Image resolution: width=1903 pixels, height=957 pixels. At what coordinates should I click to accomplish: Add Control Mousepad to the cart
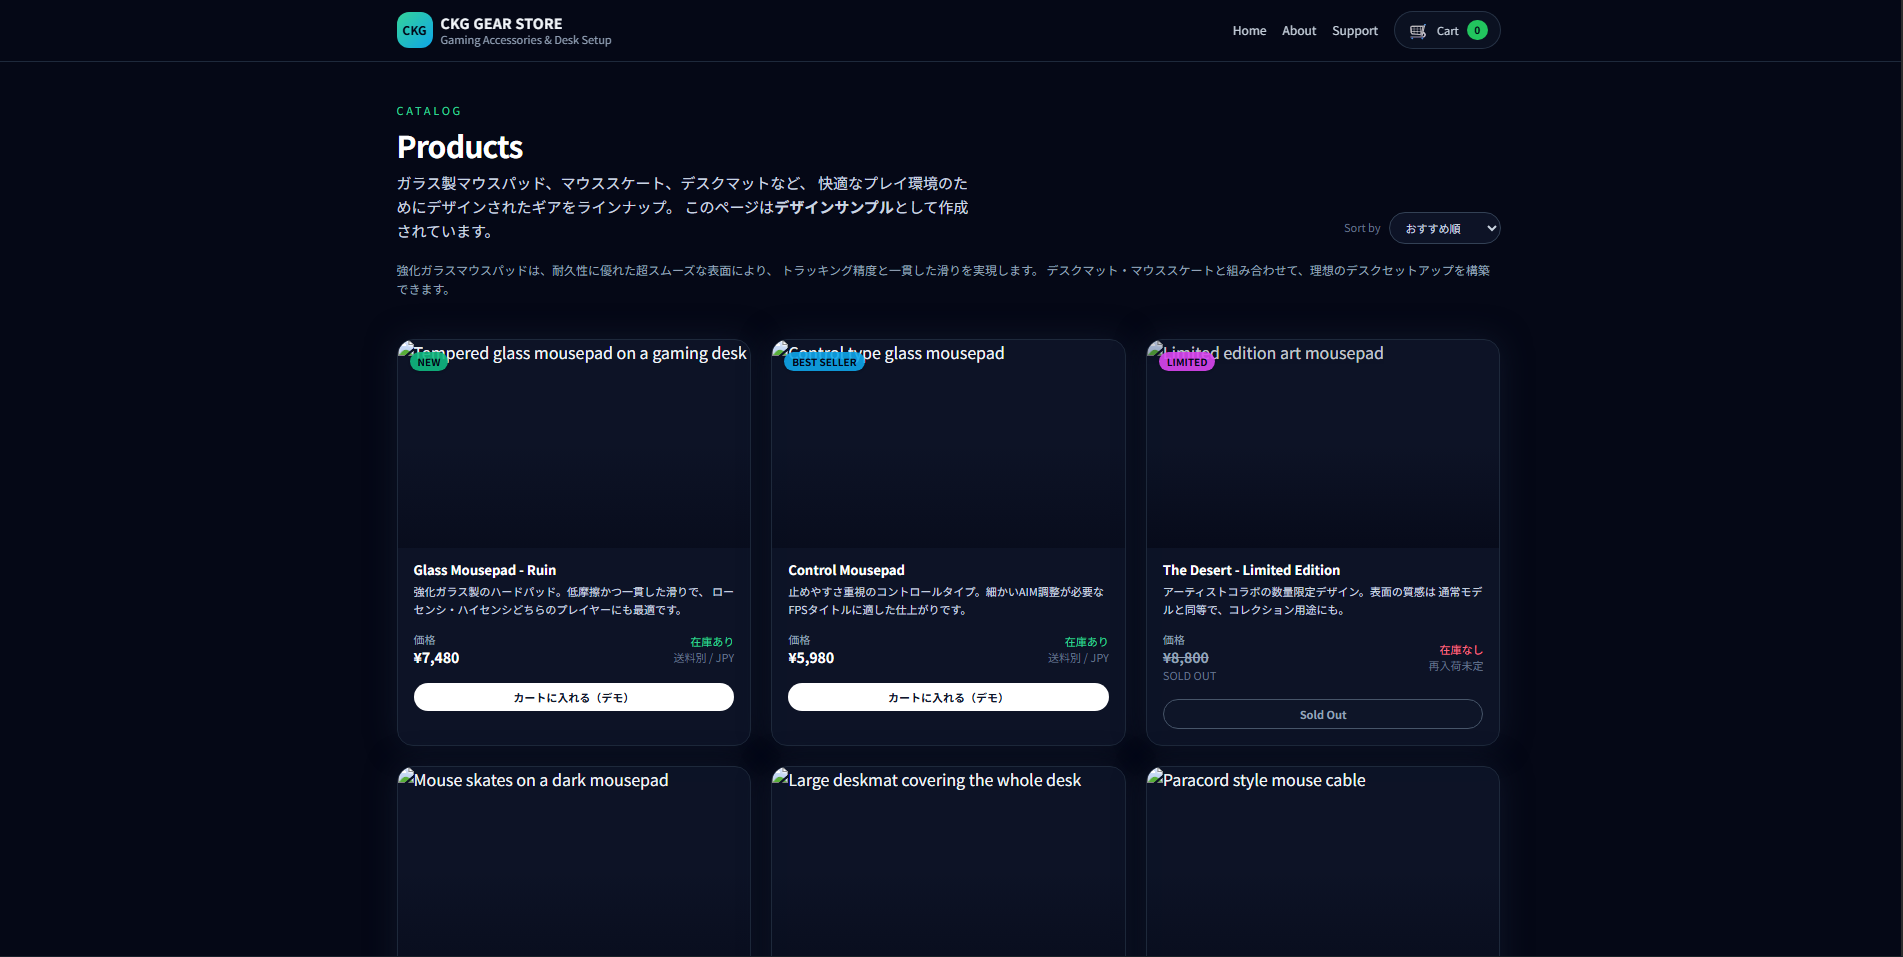coord(947,697)
